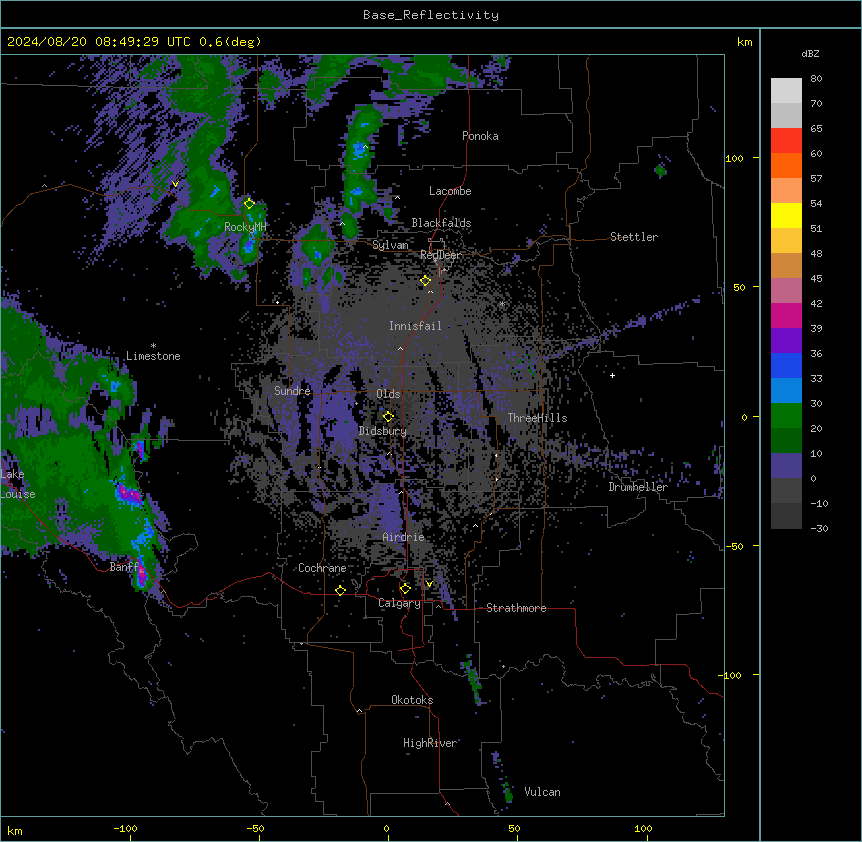Click the Olds town label
This screenshot has height=842, width=862.
pyautogui.click(x=388, y=394)
